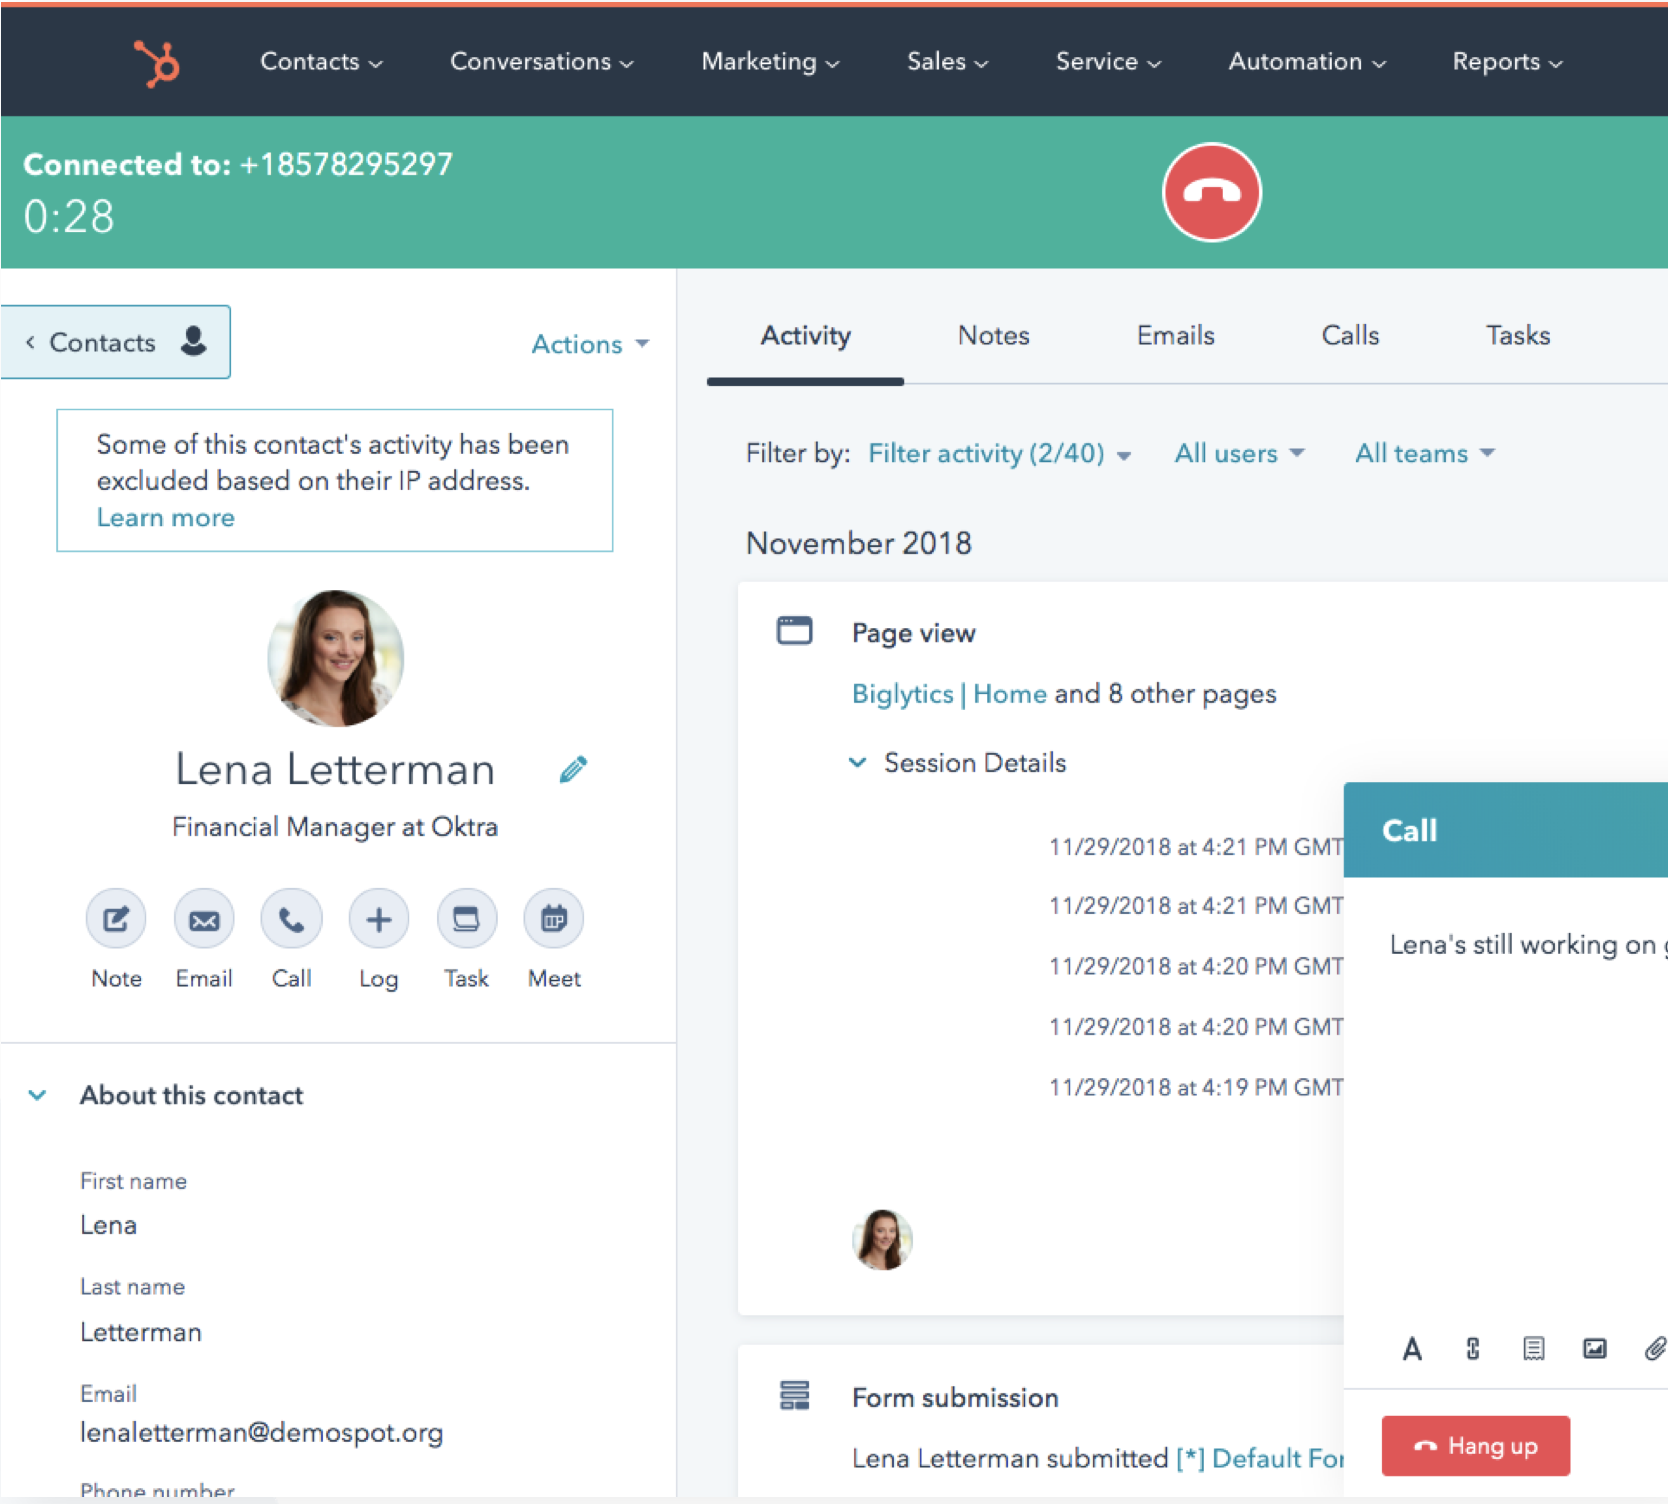Click the Log plus icon
1668x1504 pixels.
(x=378, y=919)
